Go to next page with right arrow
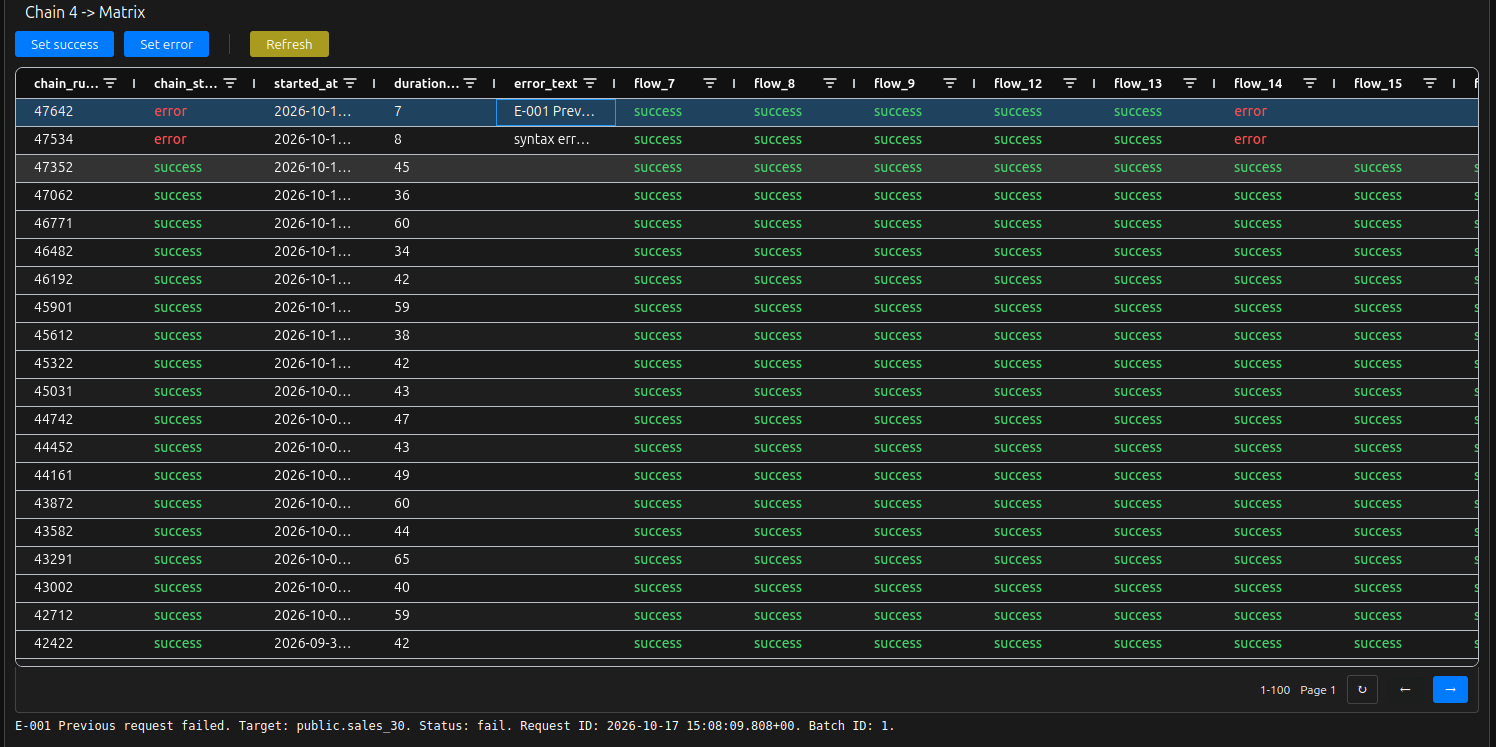The width and height of the screenshot is (1496, 747). coord(1450,689)
